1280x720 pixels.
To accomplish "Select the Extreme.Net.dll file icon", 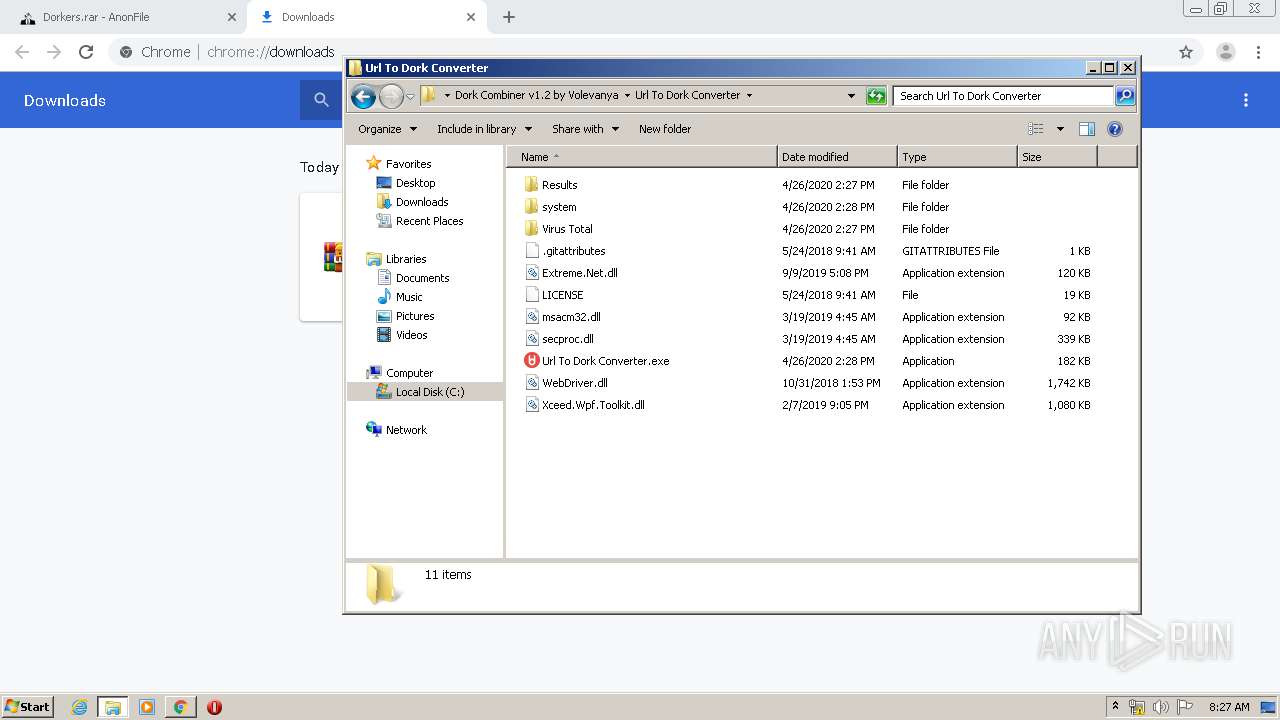I will coord(532,273).
